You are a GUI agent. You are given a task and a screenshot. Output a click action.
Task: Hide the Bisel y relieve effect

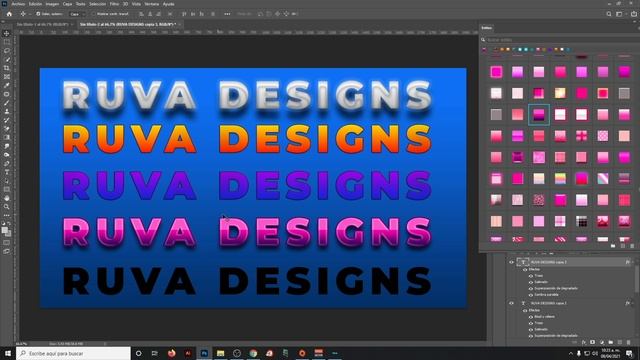coord(531,317)
